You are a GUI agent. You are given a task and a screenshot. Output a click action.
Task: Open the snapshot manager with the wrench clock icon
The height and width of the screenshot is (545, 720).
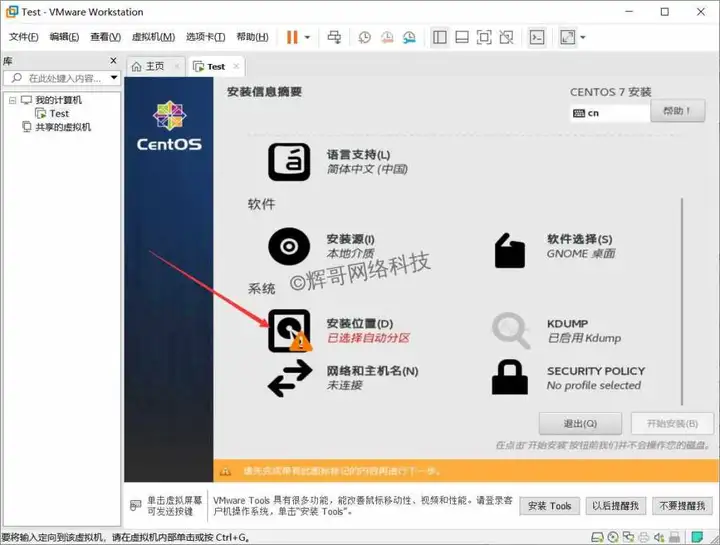pyautogui.click(x=409, y=37)
